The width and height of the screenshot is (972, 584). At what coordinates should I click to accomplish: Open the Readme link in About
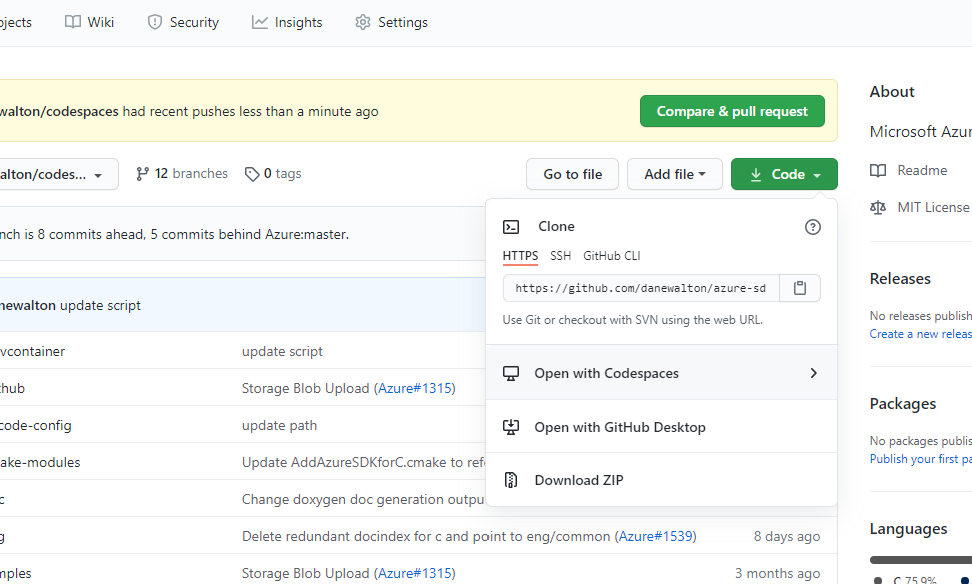click(922, 170)
